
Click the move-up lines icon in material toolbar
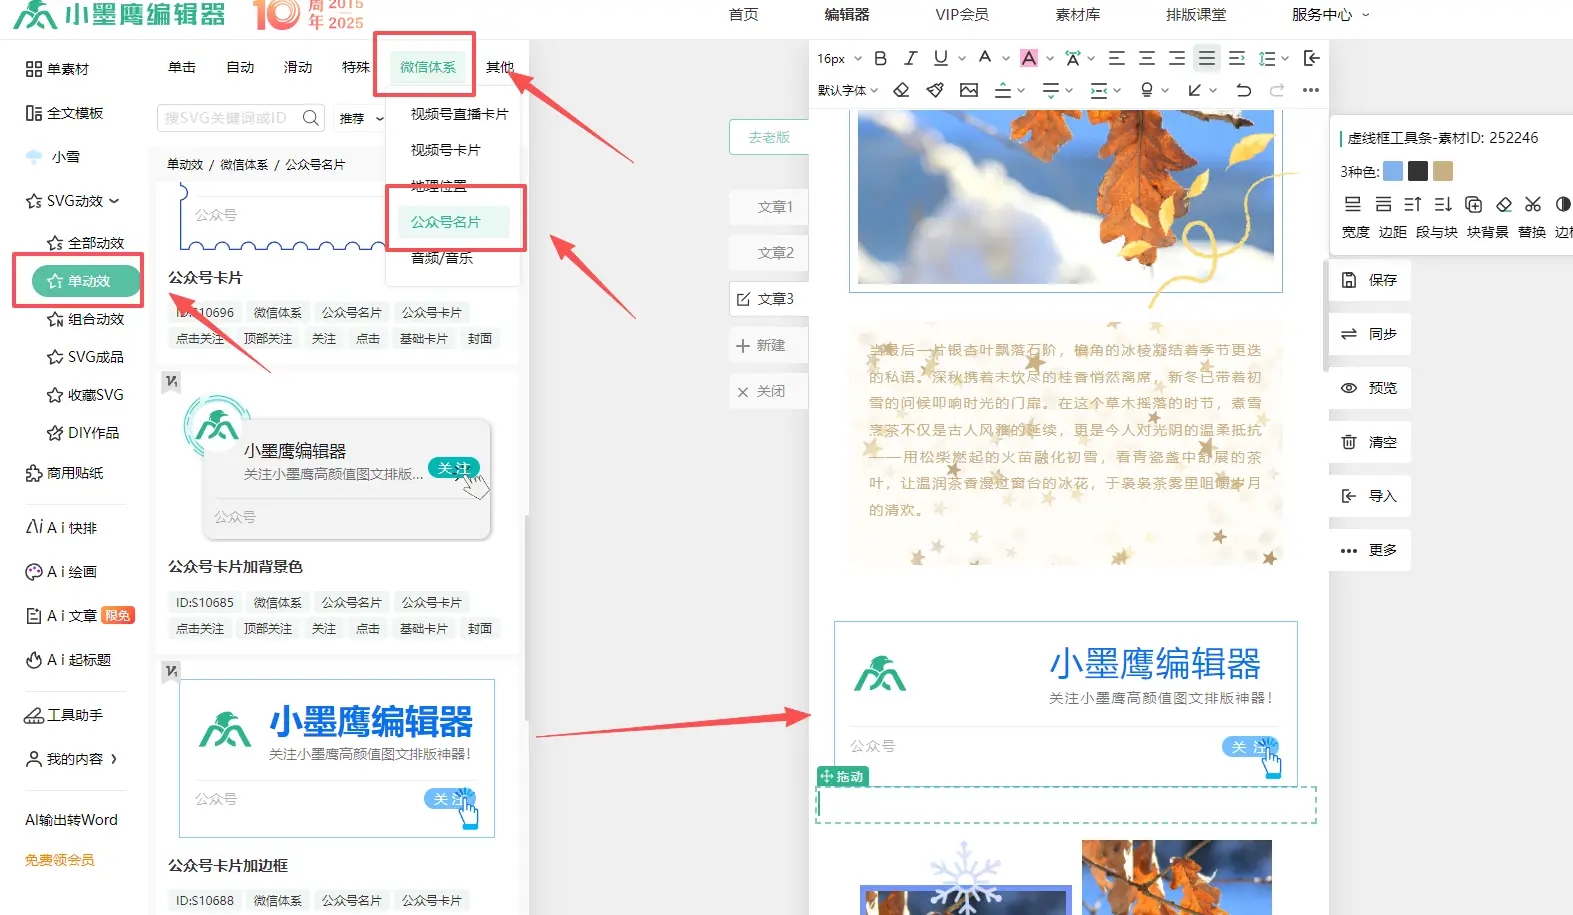tap(1413, 204)
